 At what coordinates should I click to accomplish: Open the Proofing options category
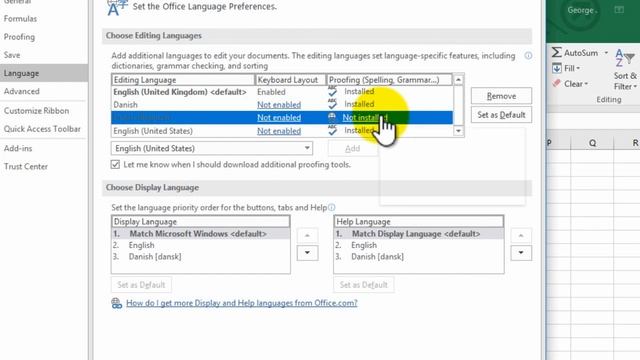pyautogui.click(x=19, y=37)
